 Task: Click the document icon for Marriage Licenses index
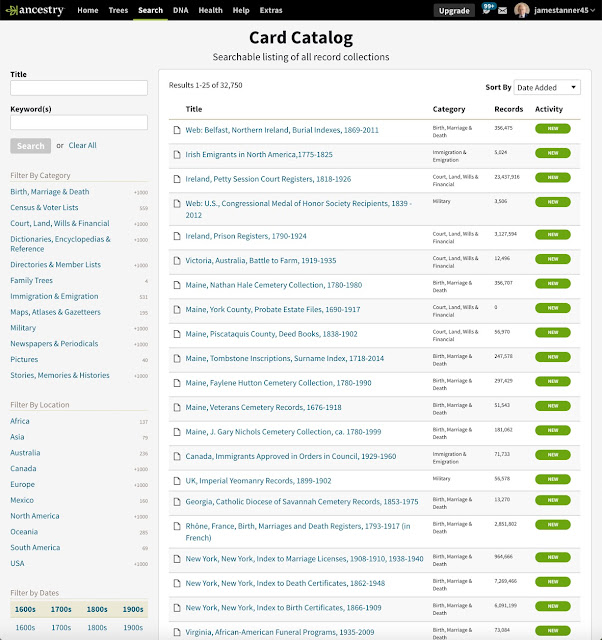(177, 559)
